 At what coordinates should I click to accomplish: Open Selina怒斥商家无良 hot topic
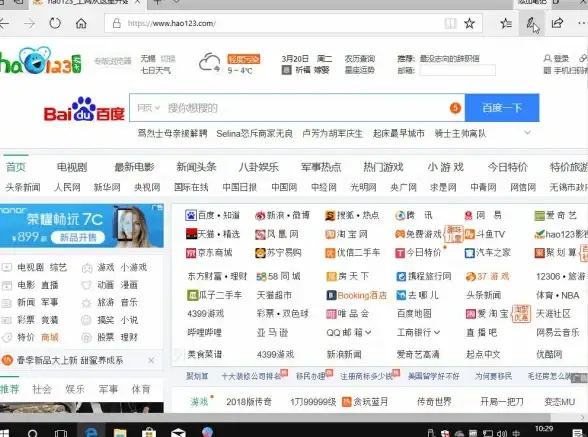pyautogui.click(x=254, y=133)
